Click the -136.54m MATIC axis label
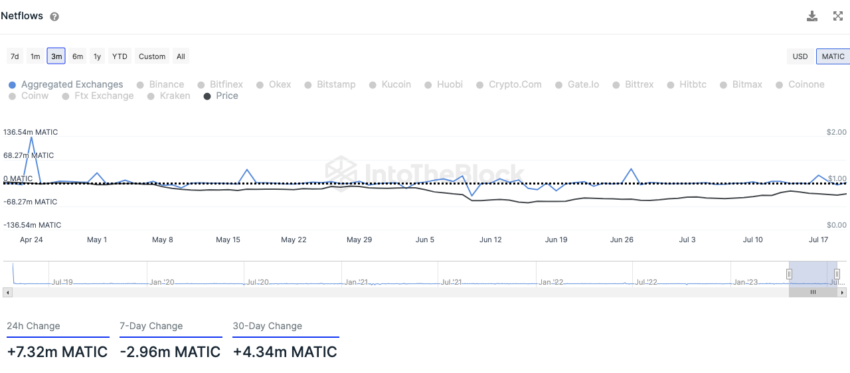 coord(32,225)
